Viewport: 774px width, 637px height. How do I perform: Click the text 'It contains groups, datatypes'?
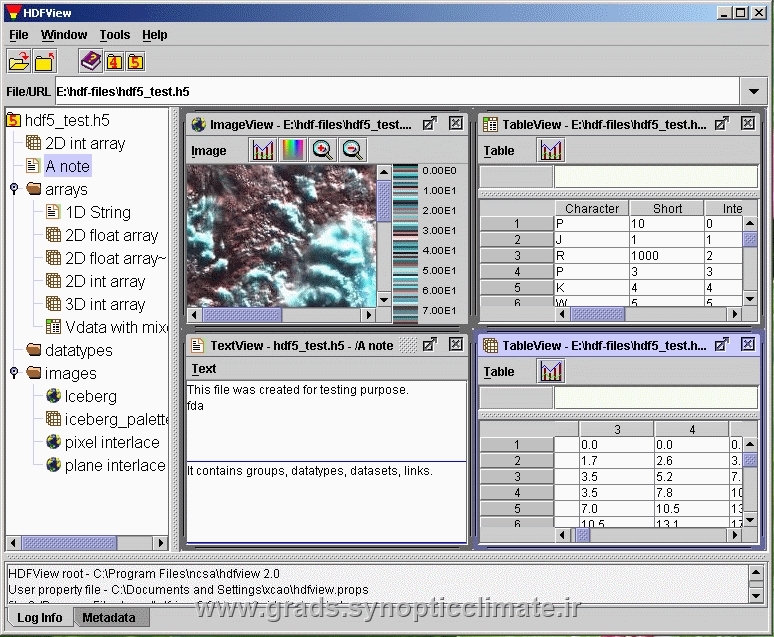[x=310, y=471]
